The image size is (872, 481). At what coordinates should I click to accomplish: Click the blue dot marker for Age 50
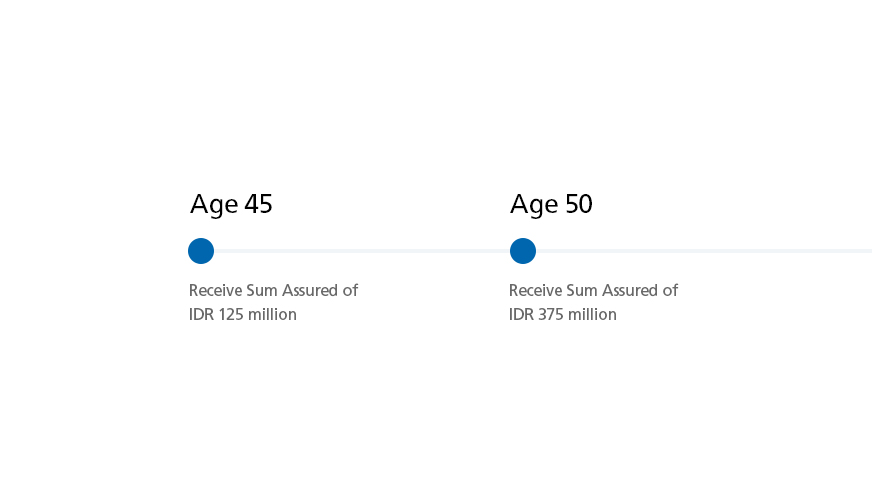point(523,251)
